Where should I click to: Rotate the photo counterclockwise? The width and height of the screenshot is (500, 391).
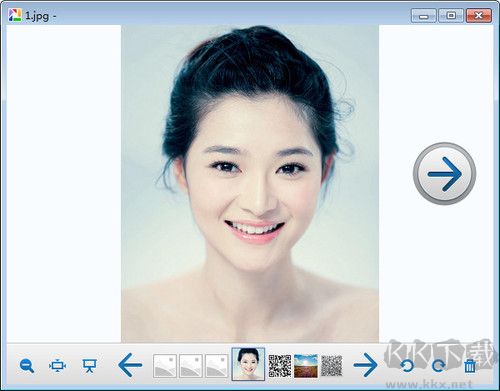(407, 366)
